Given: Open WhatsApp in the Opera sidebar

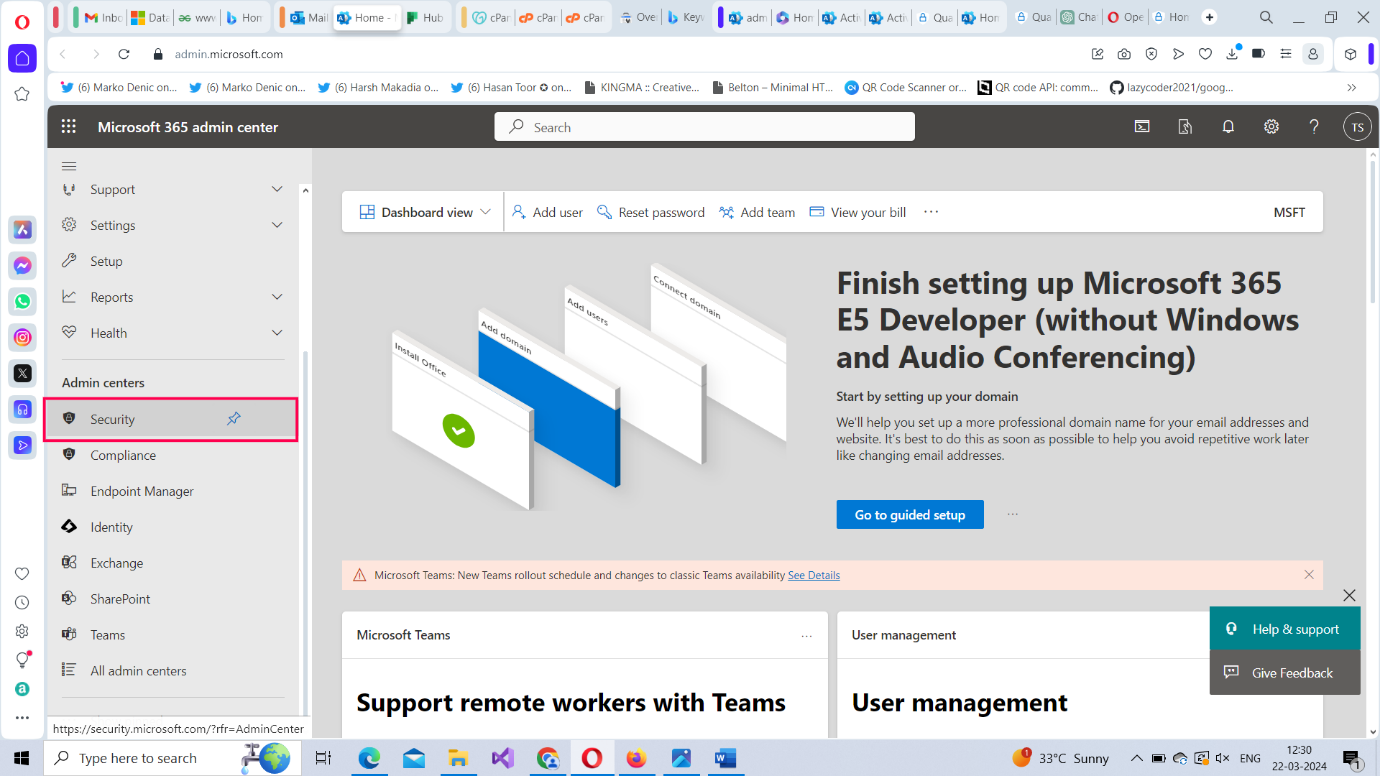Looking at the screenshot, I should point(22,301).
